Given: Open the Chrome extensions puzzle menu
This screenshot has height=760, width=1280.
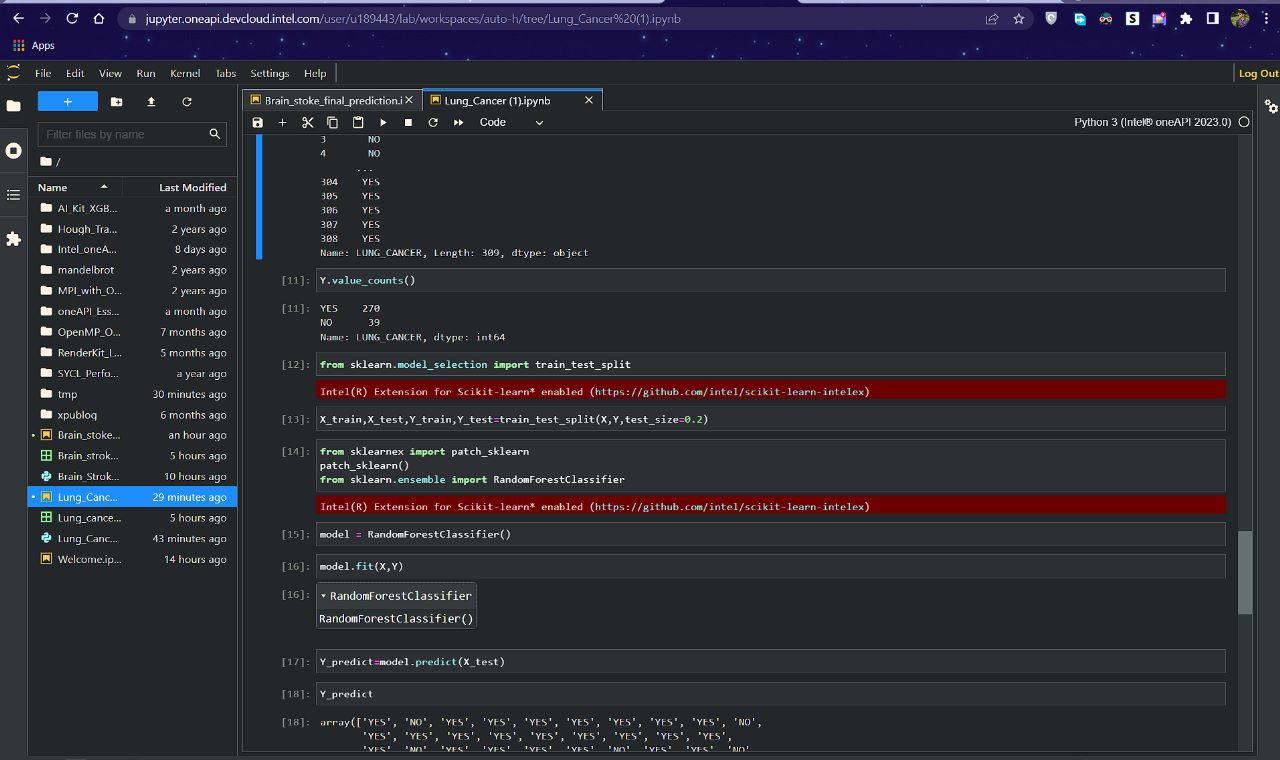Looking at the screenshot, I should (1185, 18).
